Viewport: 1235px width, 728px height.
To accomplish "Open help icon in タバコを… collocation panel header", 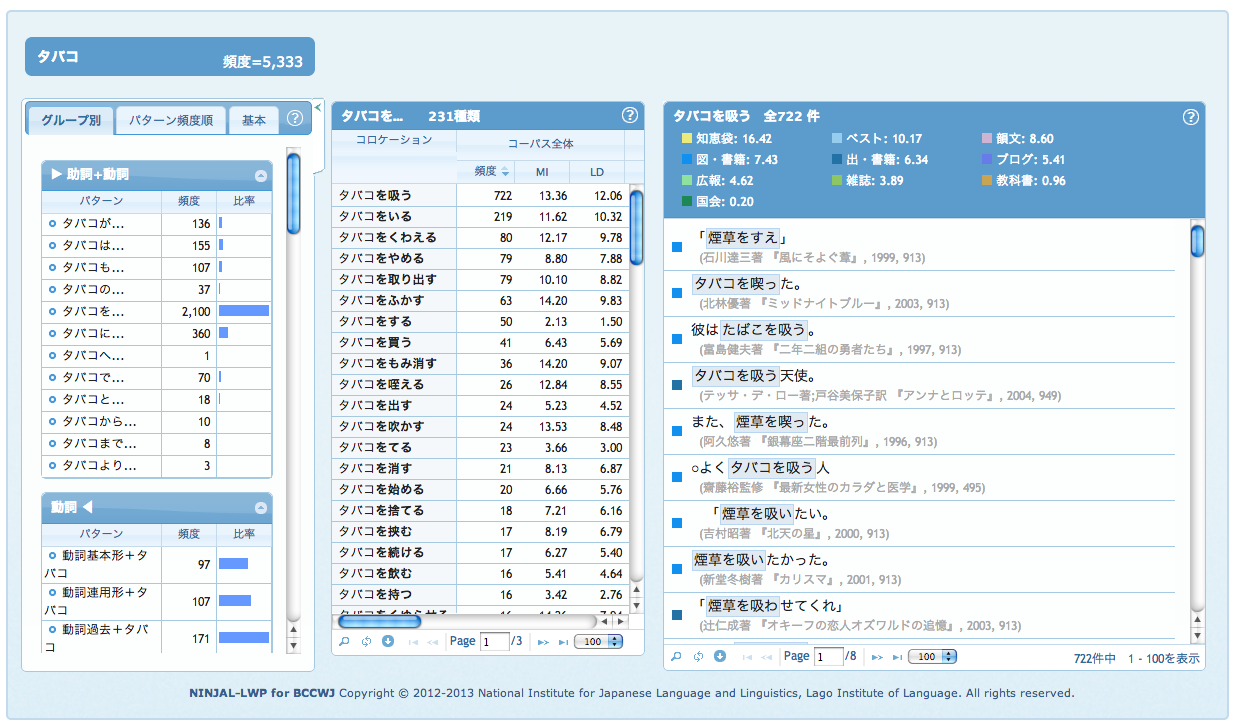I will coord(629,114).
